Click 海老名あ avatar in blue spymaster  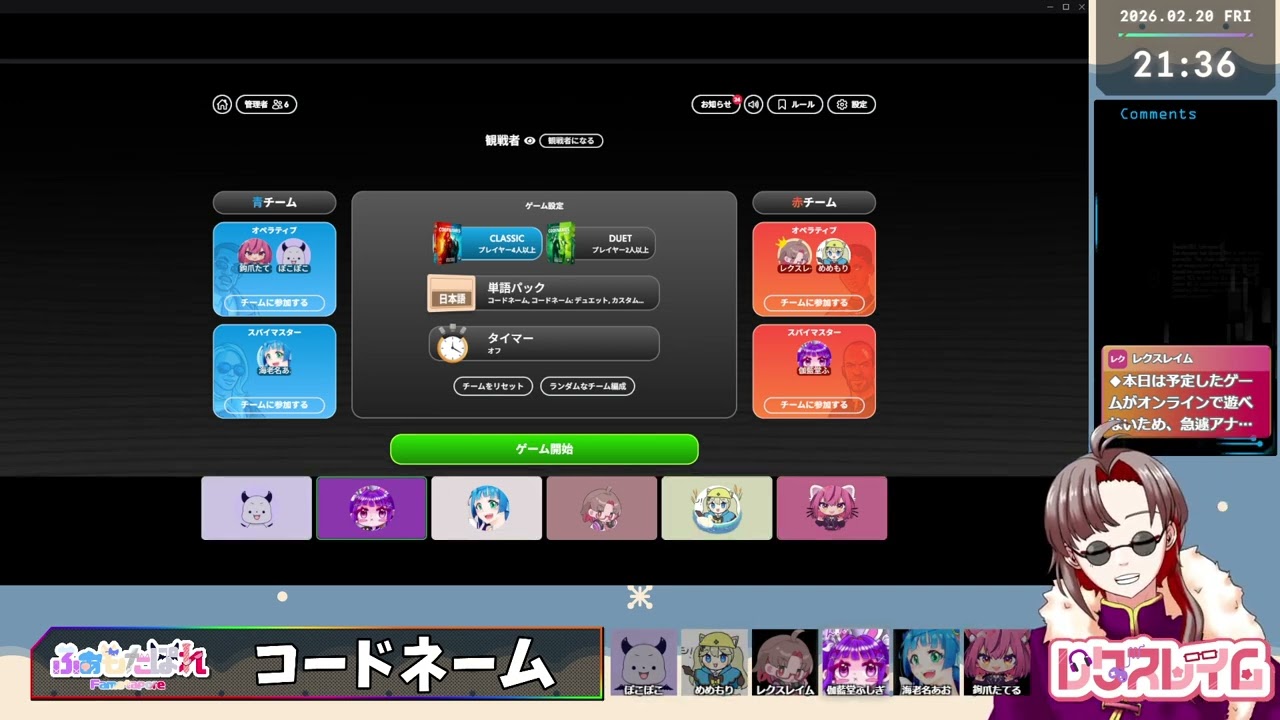click(274, 356)
